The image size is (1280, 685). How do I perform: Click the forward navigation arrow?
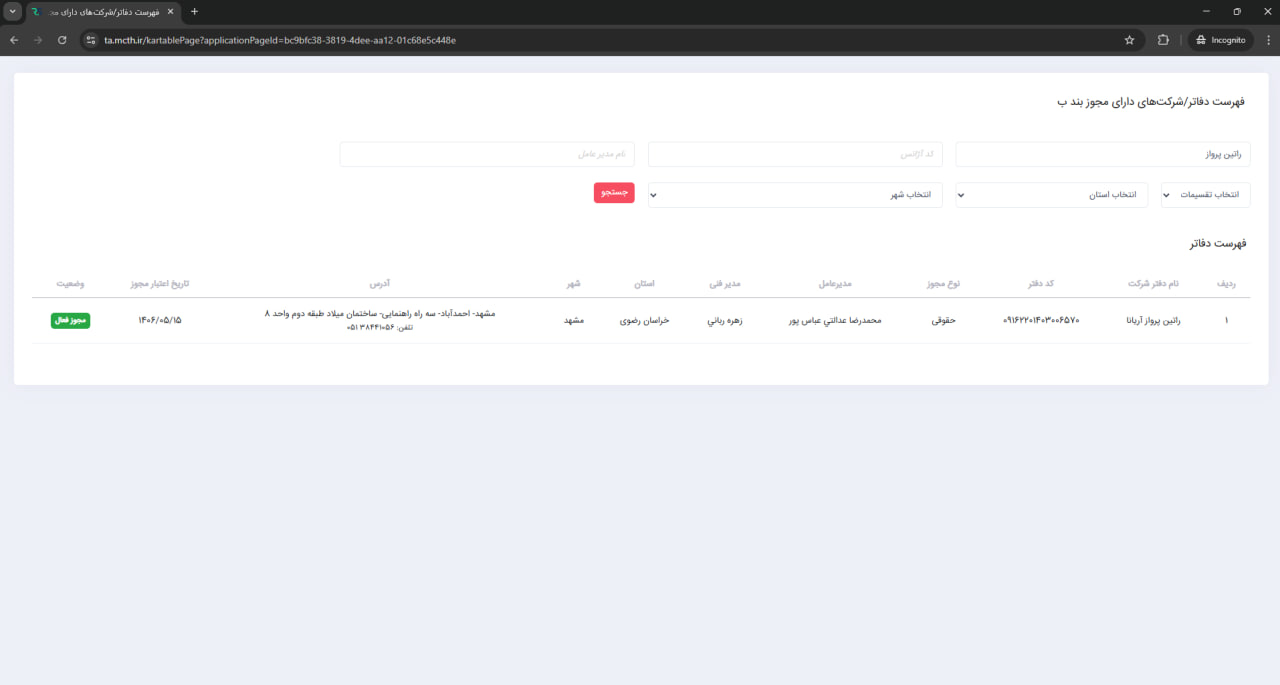(x=38, y=40)
